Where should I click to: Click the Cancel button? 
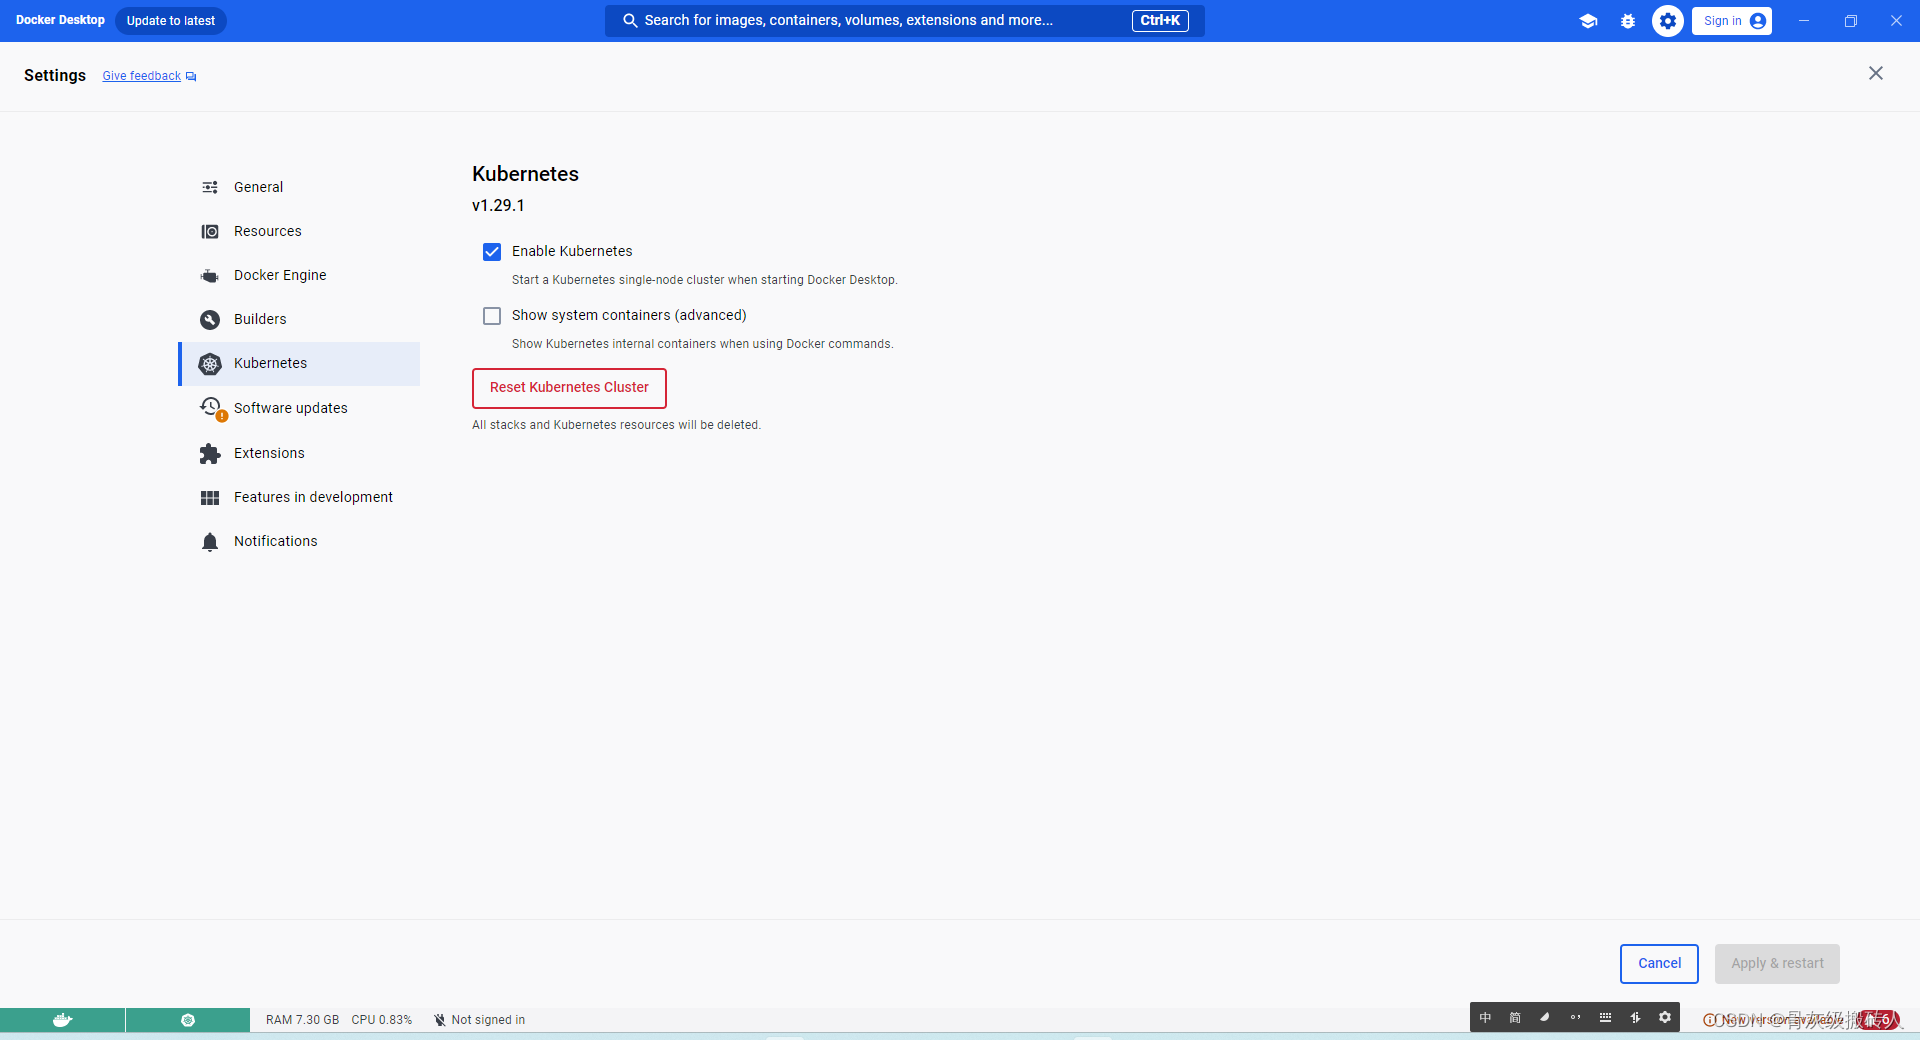pos(1659,964)
